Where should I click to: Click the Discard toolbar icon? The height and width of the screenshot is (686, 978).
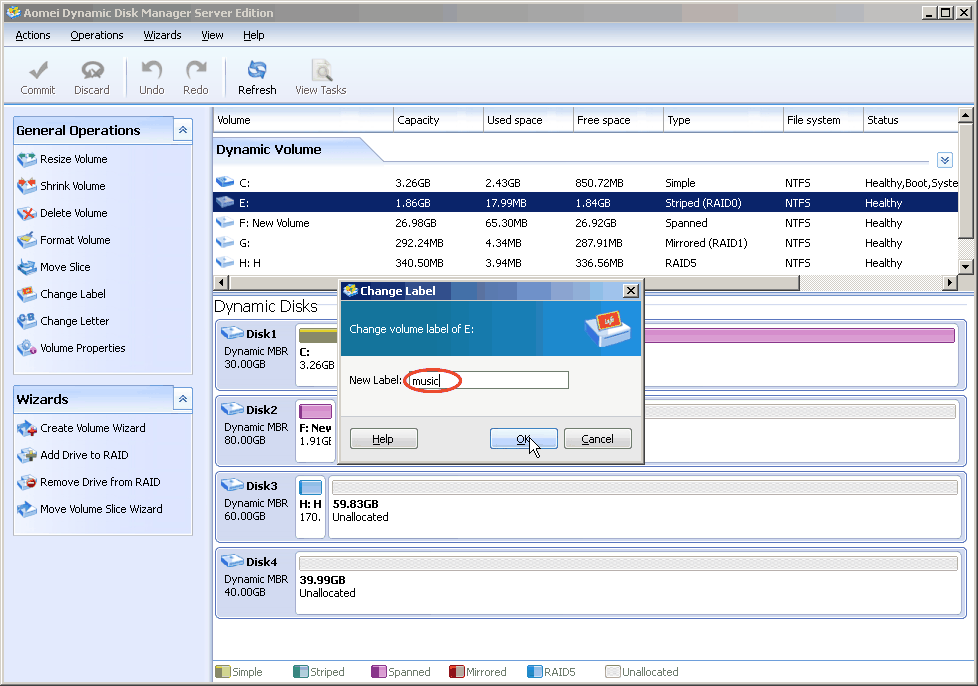point(92,77)
